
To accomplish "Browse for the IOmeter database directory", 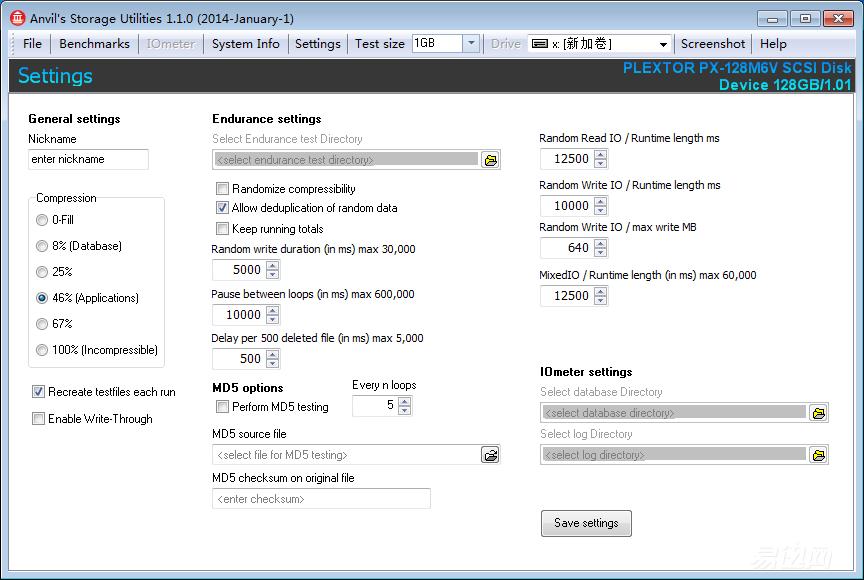I will pyautogui.click(x=819, y=412).
